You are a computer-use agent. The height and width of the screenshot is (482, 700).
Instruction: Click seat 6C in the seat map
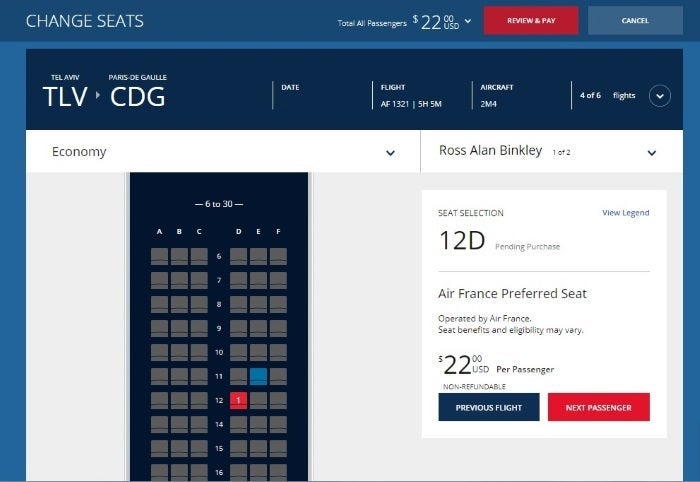(199, 256)
